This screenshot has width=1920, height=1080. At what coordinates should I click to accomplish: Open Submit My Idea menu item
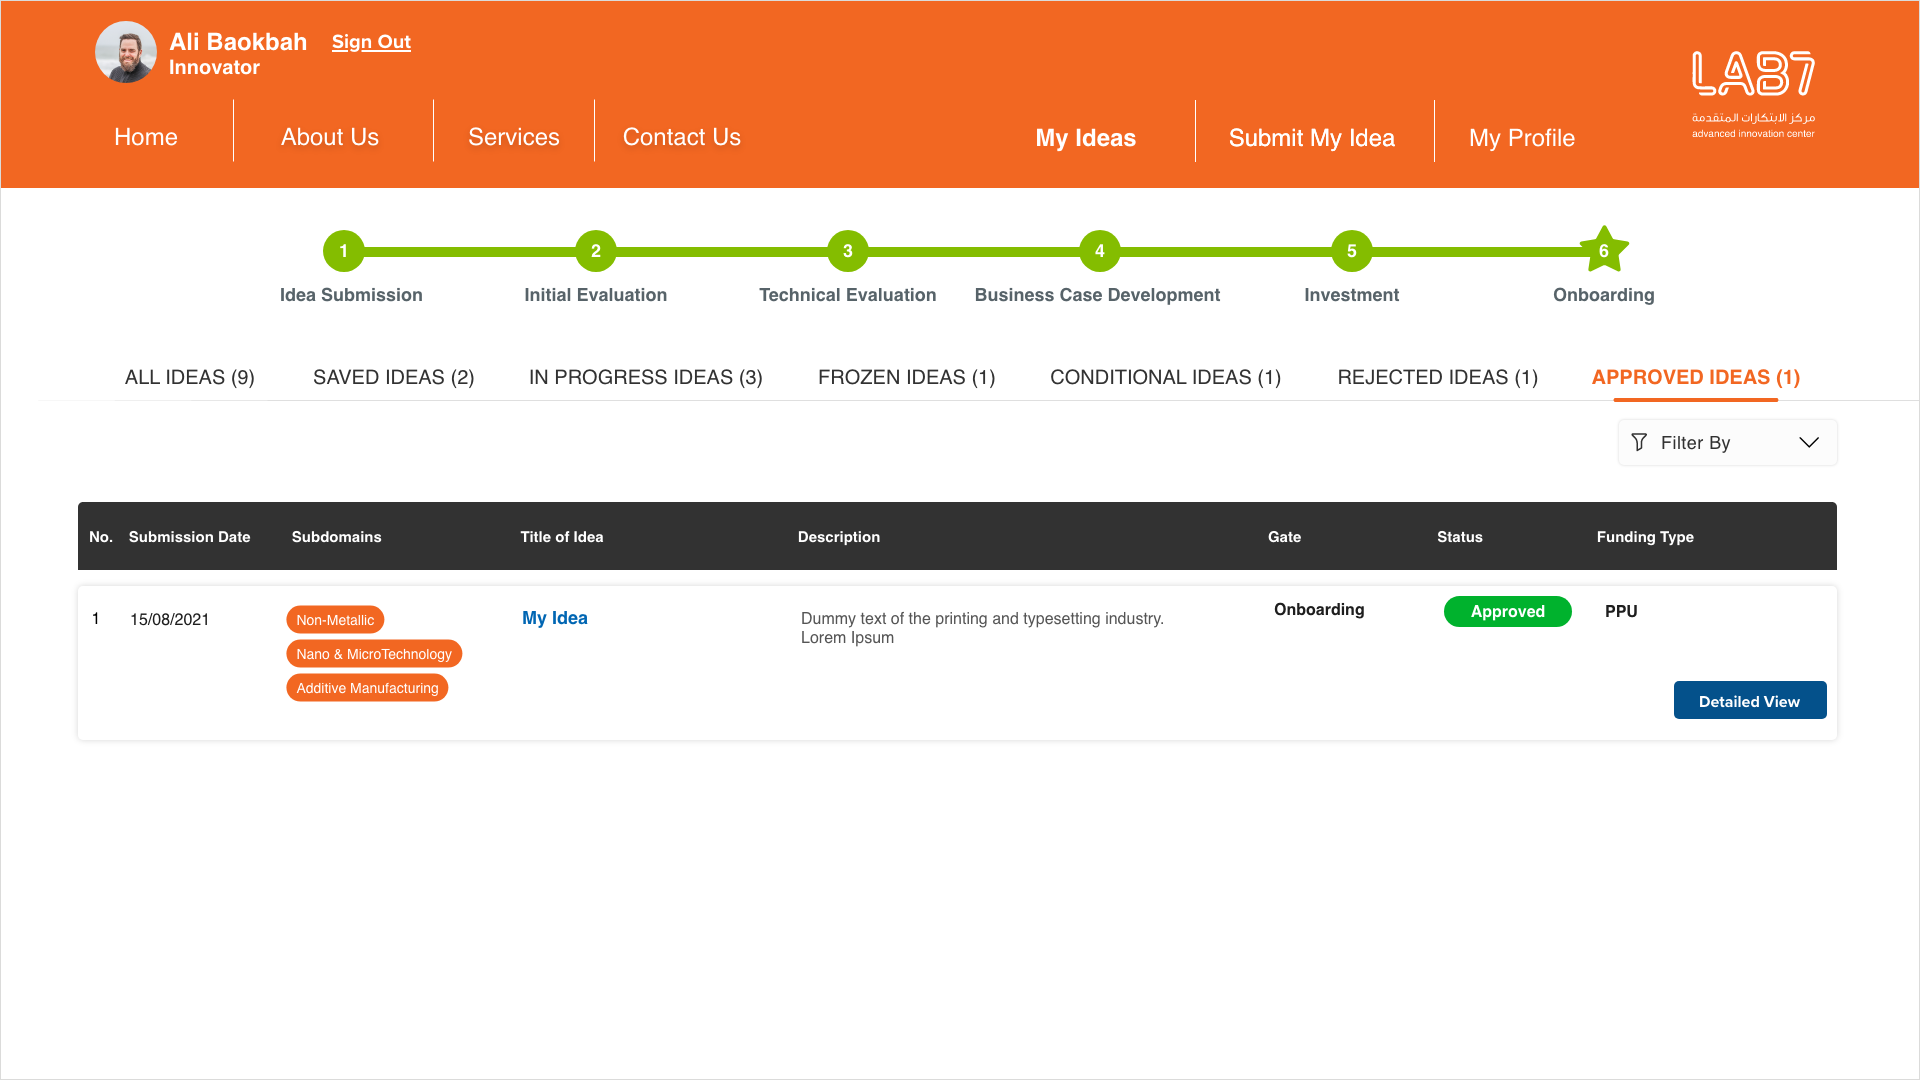pos(1311,138)
